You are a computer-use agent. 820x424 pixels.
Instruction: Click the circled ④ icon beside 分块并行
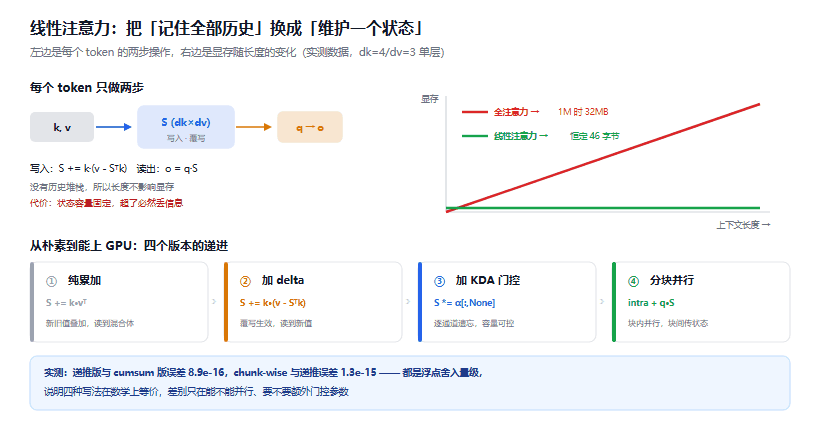click(x=633, y=281)
